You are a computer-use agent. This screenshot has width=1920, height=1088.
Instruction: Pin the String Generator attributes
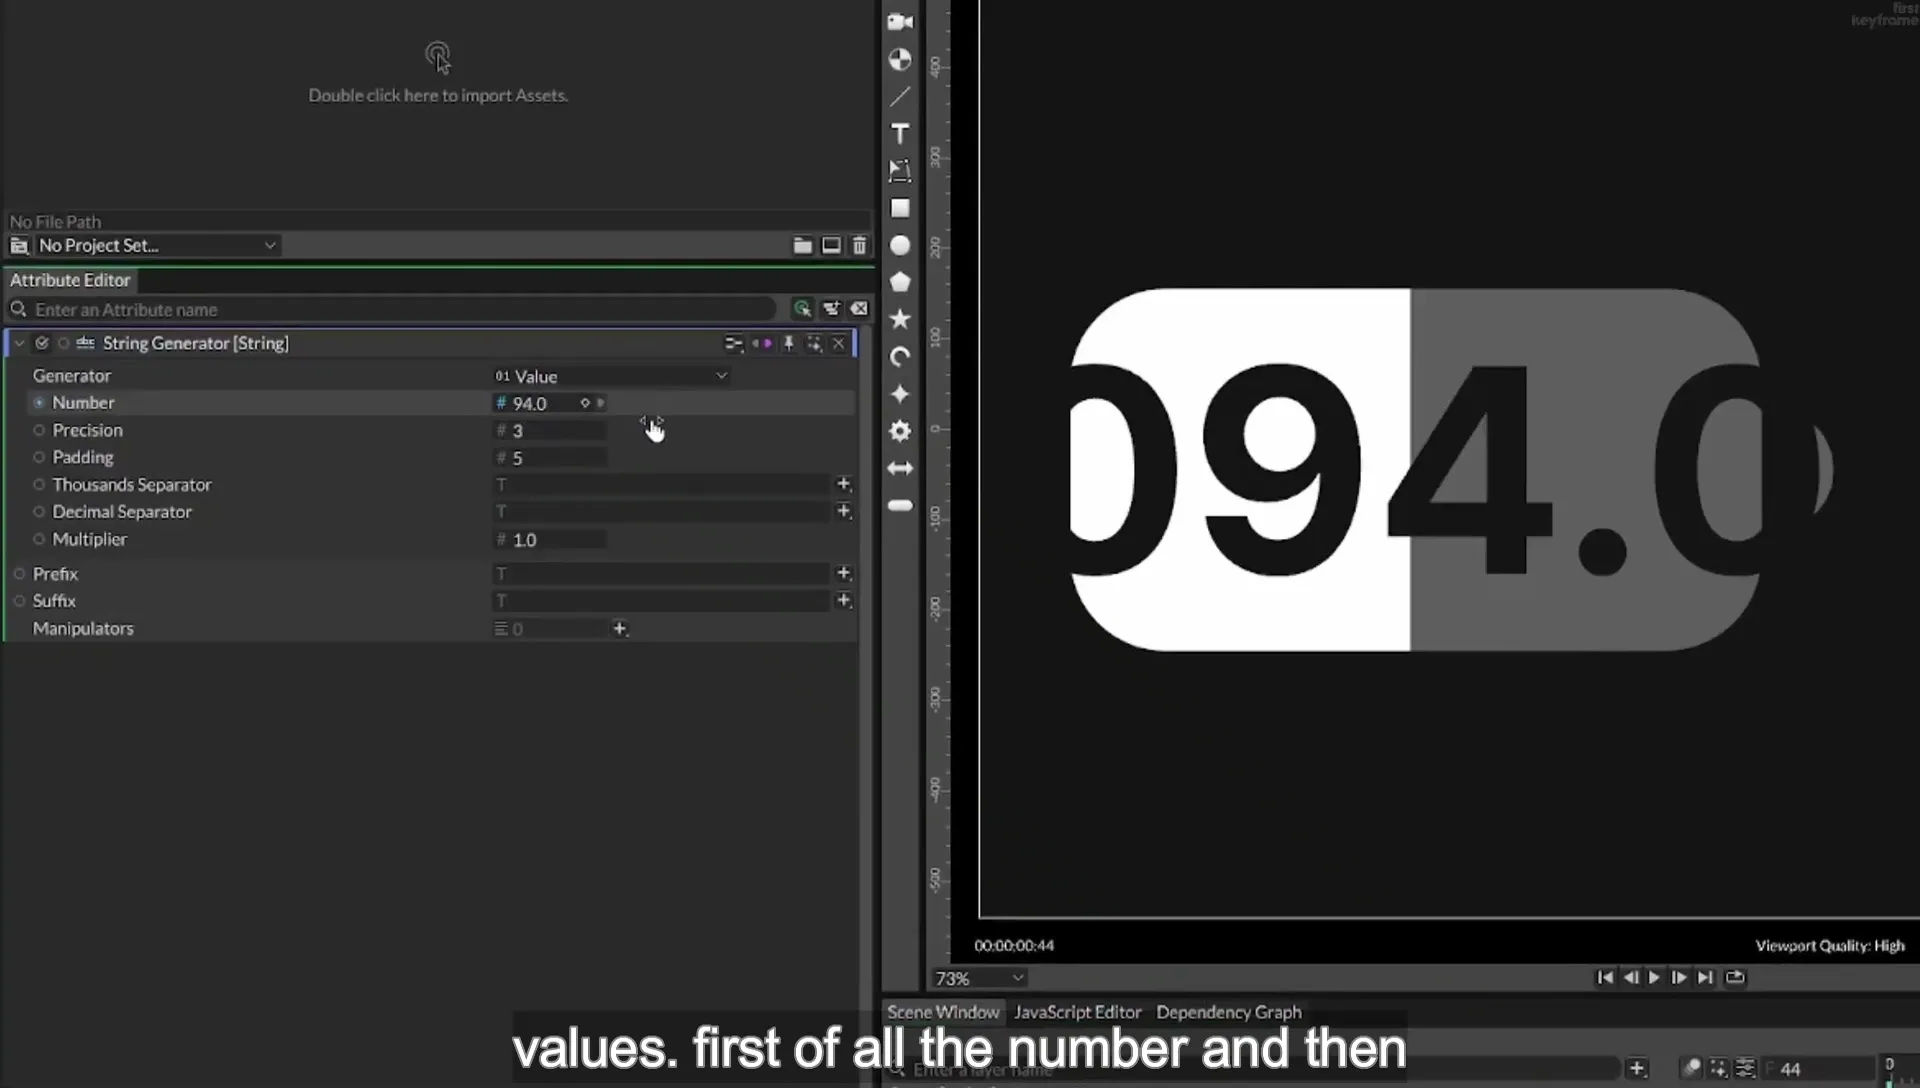pos(789,343)
